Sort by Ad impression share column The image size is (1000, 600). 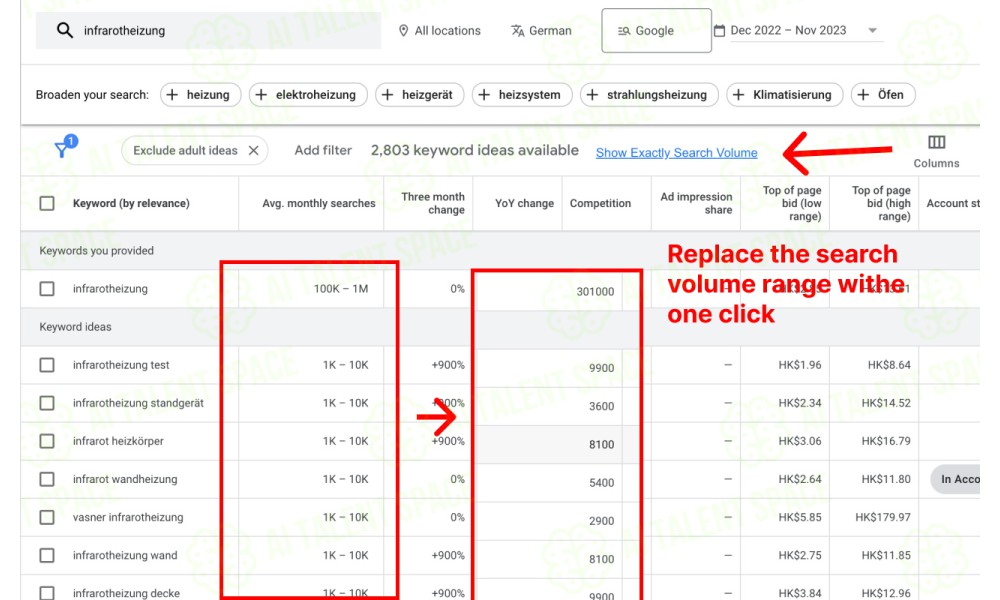pyautogui.click(x=696, y=203)
